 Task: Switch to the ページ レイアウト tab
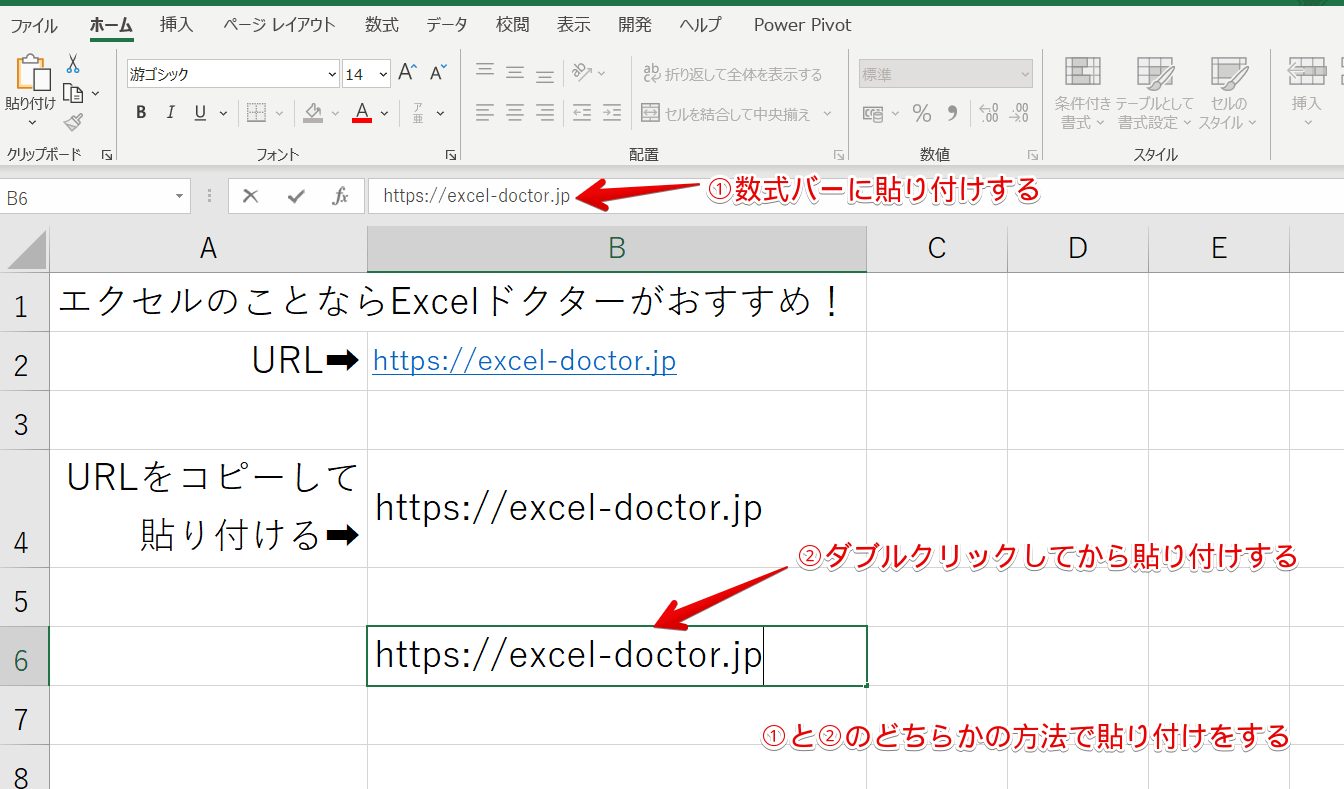point(279,25)
